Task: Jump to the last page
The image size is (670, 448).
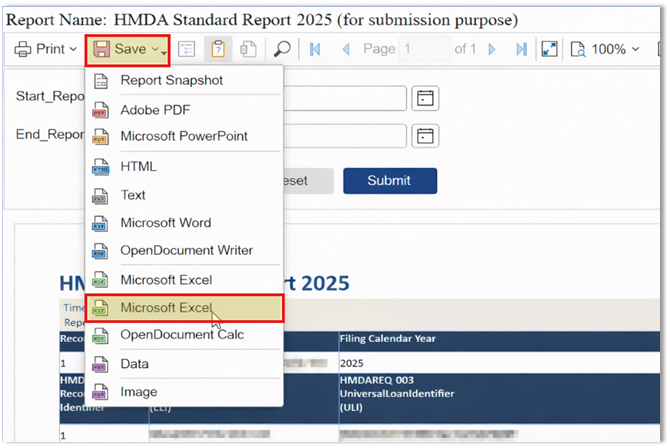Action: (521, 49)
